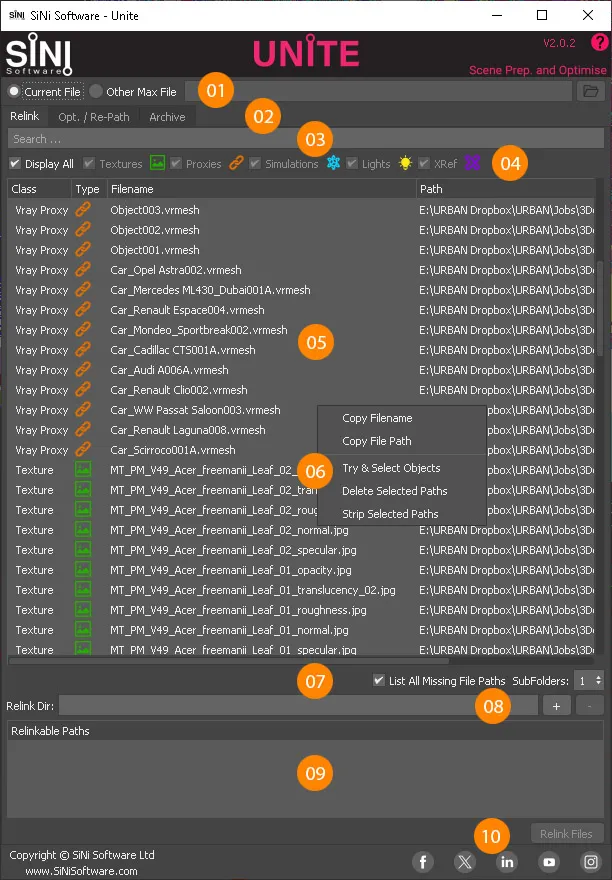Switch to the Relink tab

pyautogui.click(x=25, y=116)
